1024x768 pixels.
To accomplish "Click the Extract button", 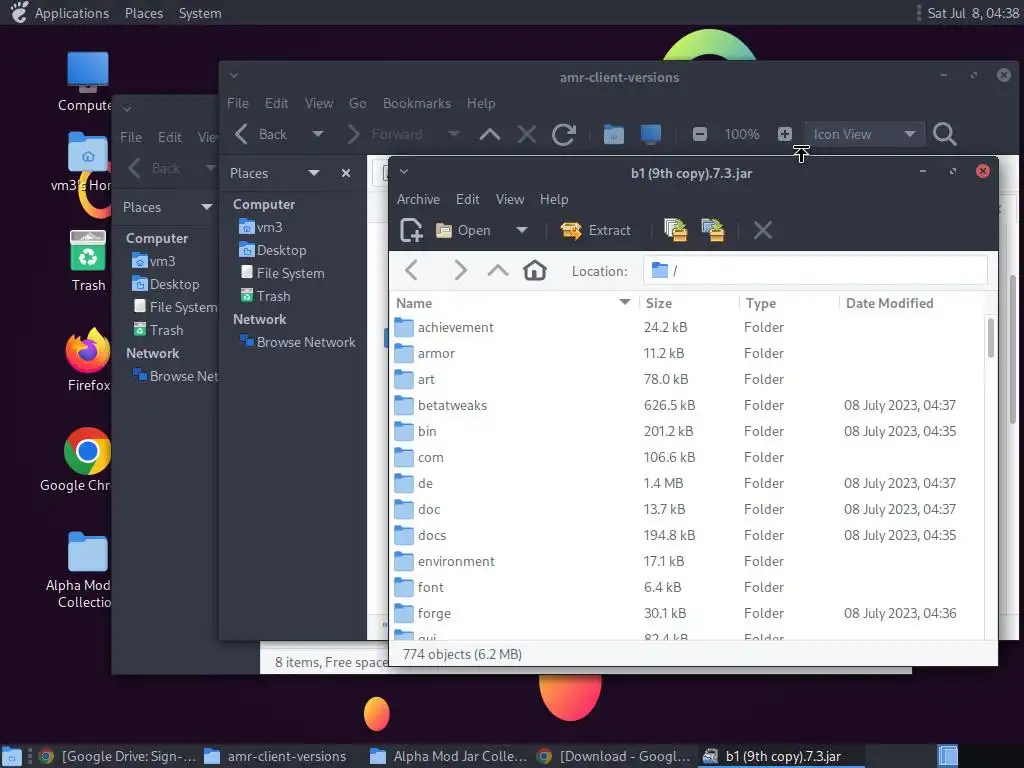I will (596, 230).
